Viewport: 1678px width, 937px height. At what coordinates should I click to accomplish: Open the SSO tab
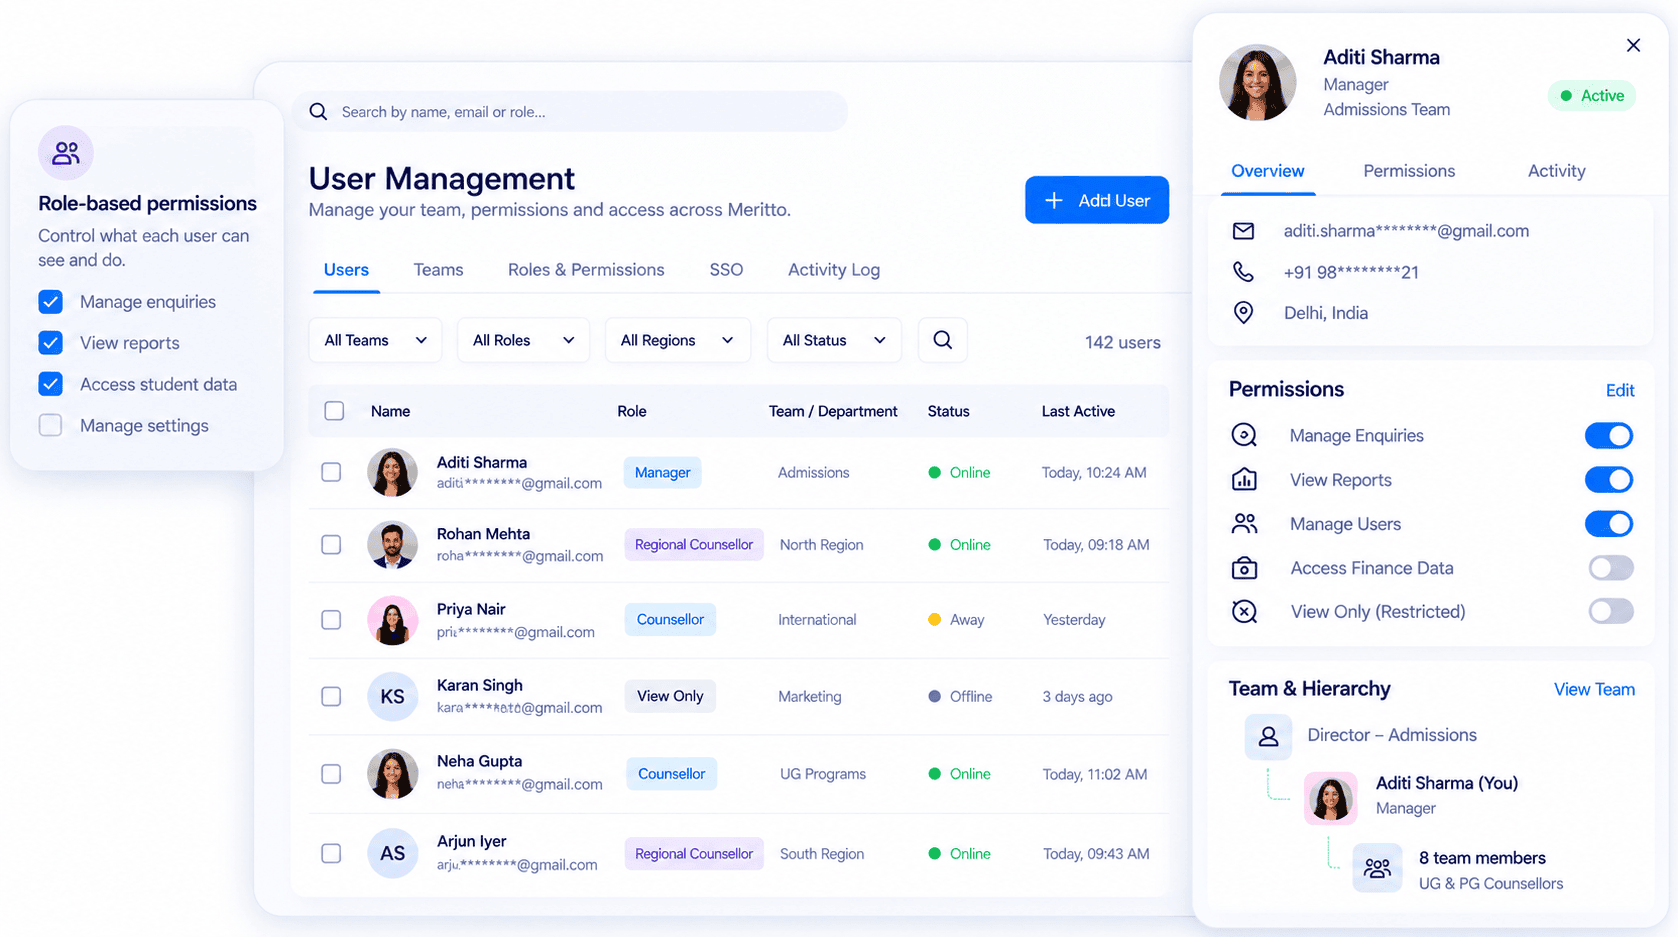click(x=726, y=270)
